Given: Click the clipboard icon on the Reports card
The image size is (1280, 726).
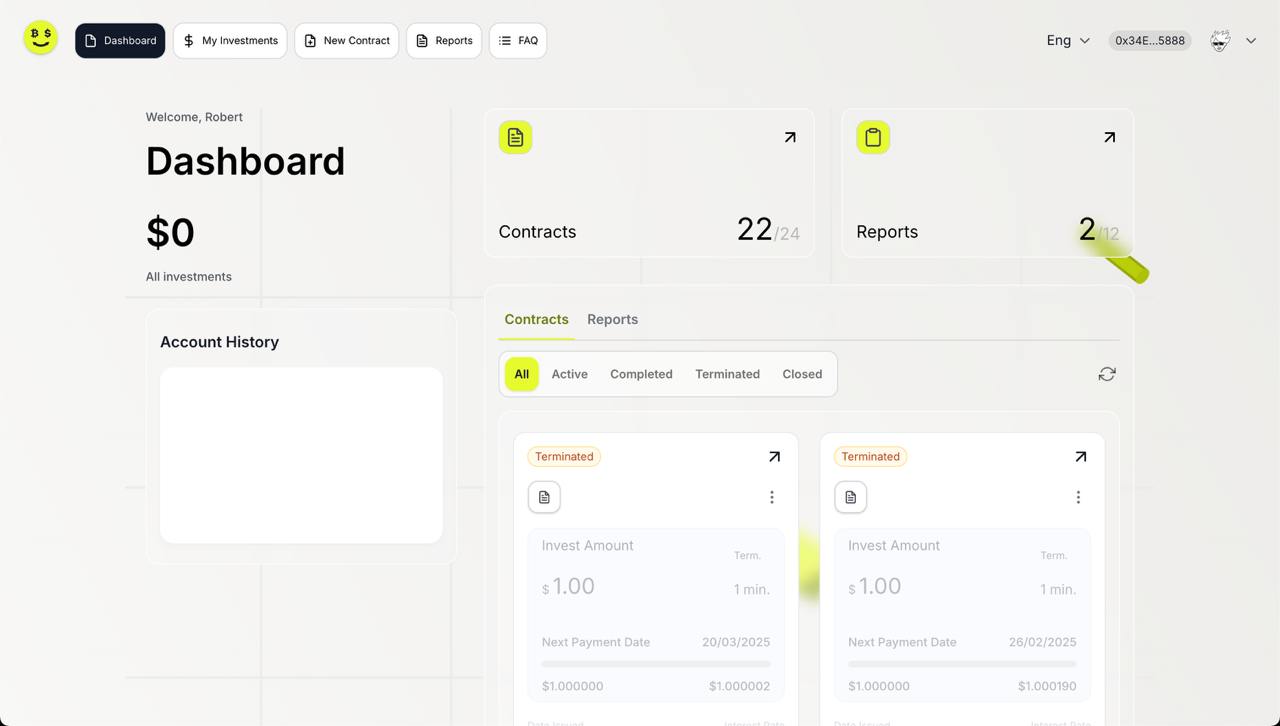Looking at the screenshot, I should tap(873, 137).
